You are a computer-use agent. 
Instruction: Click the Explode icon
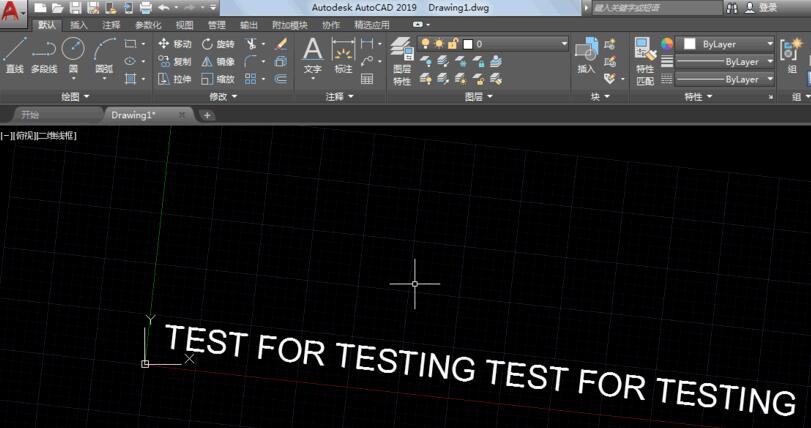tap(281, 62)
